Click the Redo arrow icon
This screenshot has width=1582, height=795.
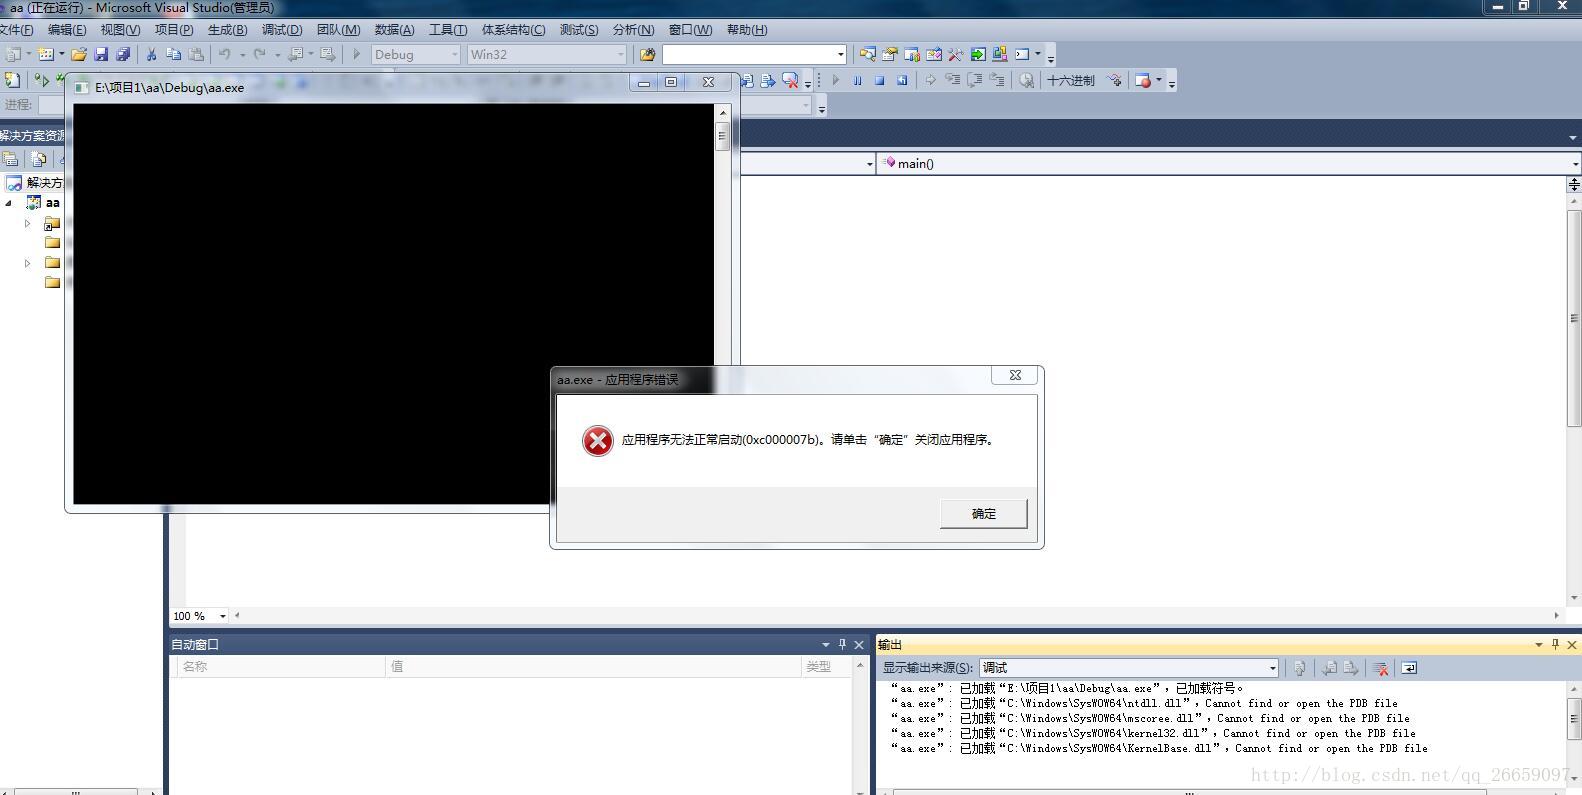point(260,54)
